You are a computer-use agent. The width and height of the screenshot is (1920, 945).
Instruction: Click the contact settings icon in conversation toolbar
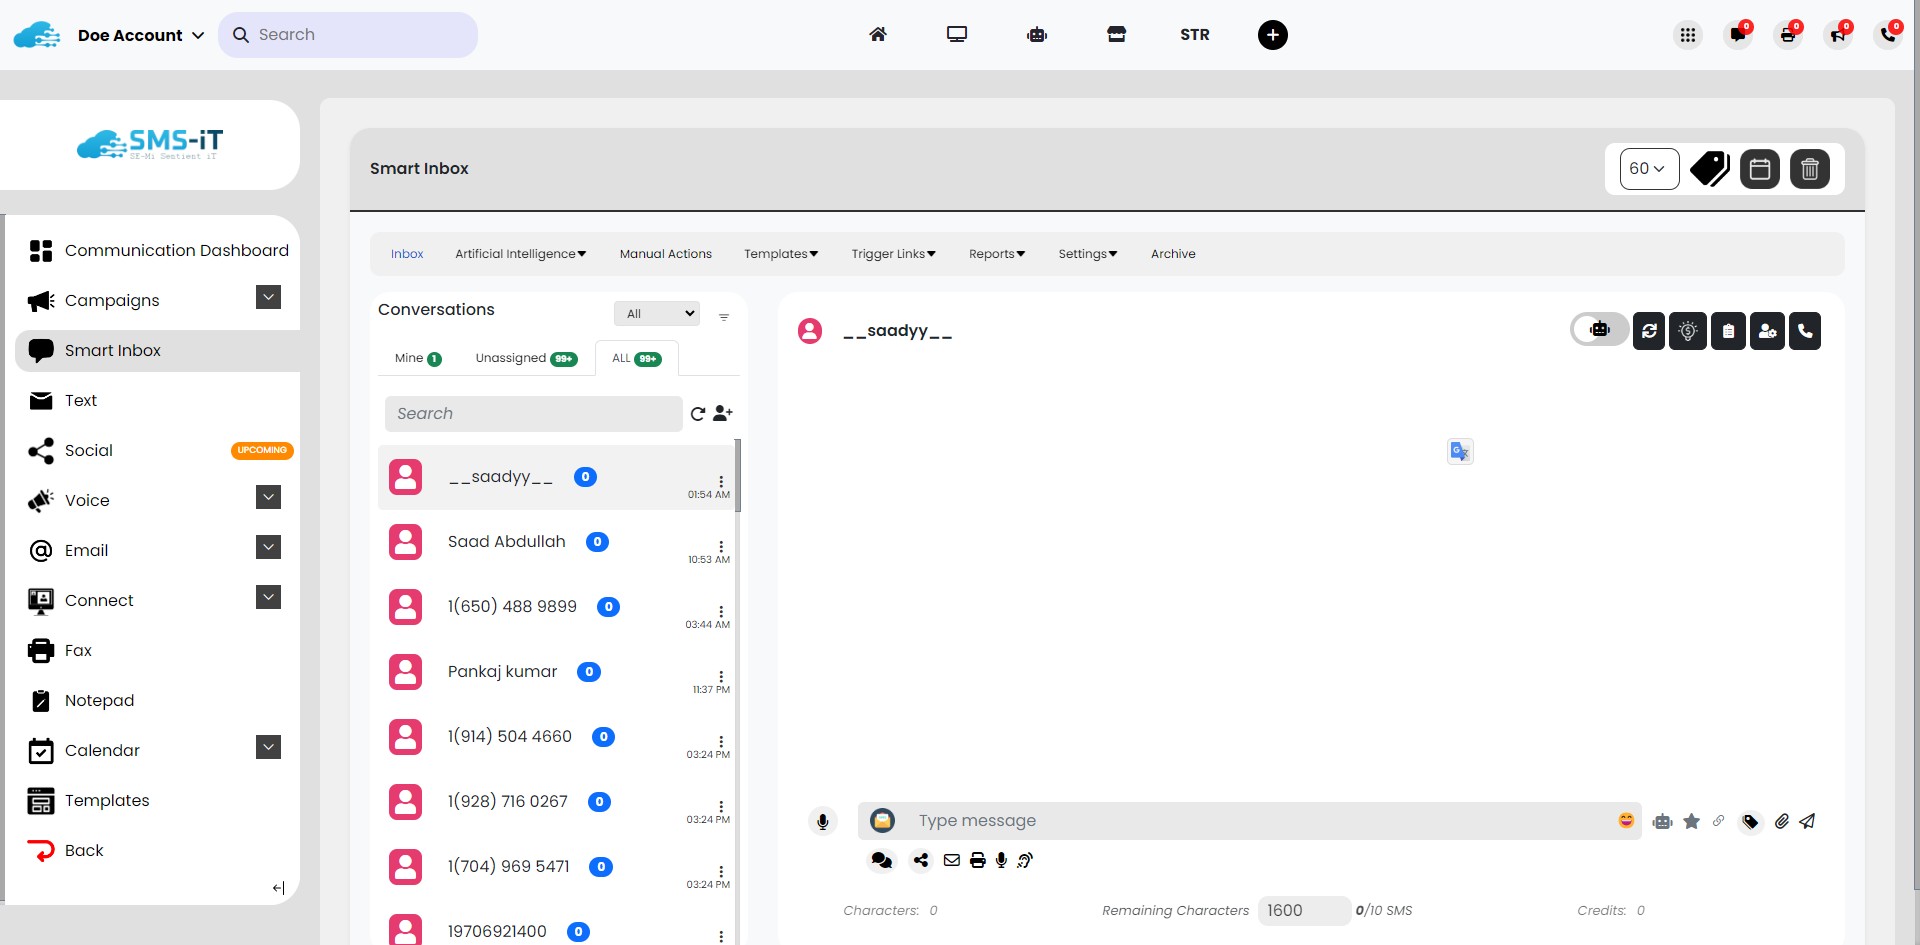tap(1768, 330)
